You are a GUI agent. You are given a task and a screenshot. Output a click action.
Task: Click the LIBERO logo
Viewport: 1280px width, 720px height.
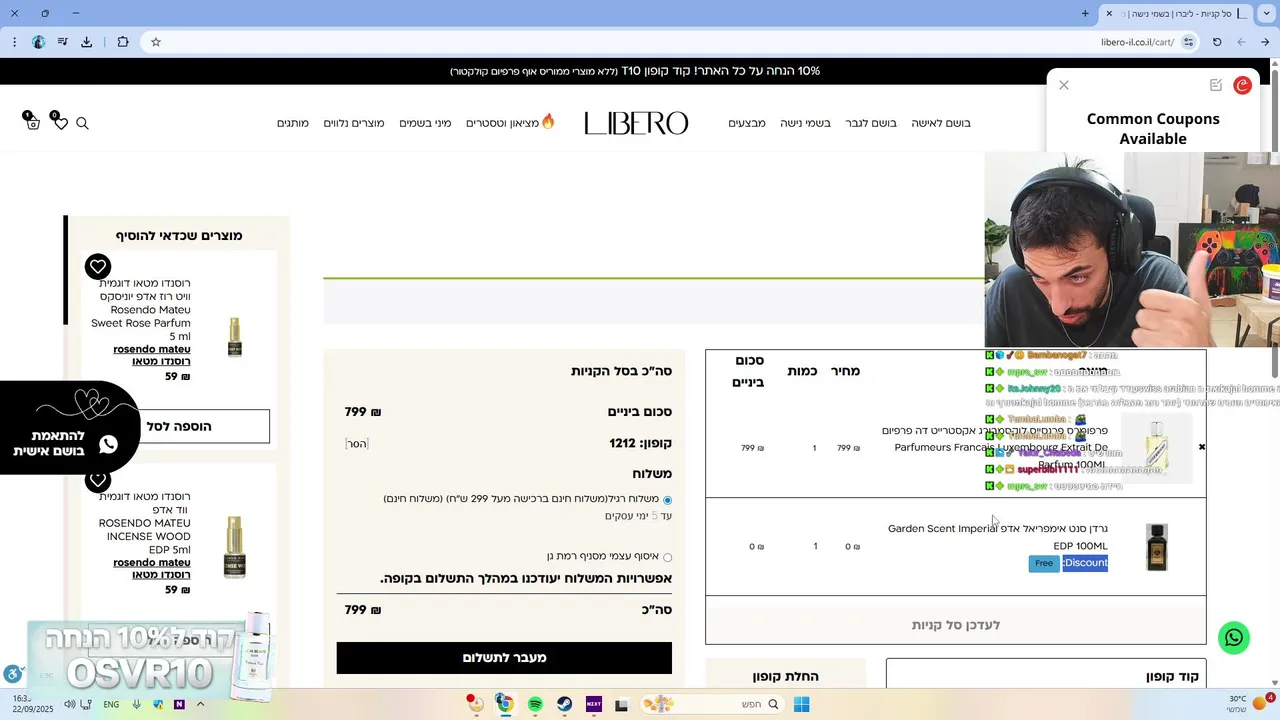click(636, 123)
